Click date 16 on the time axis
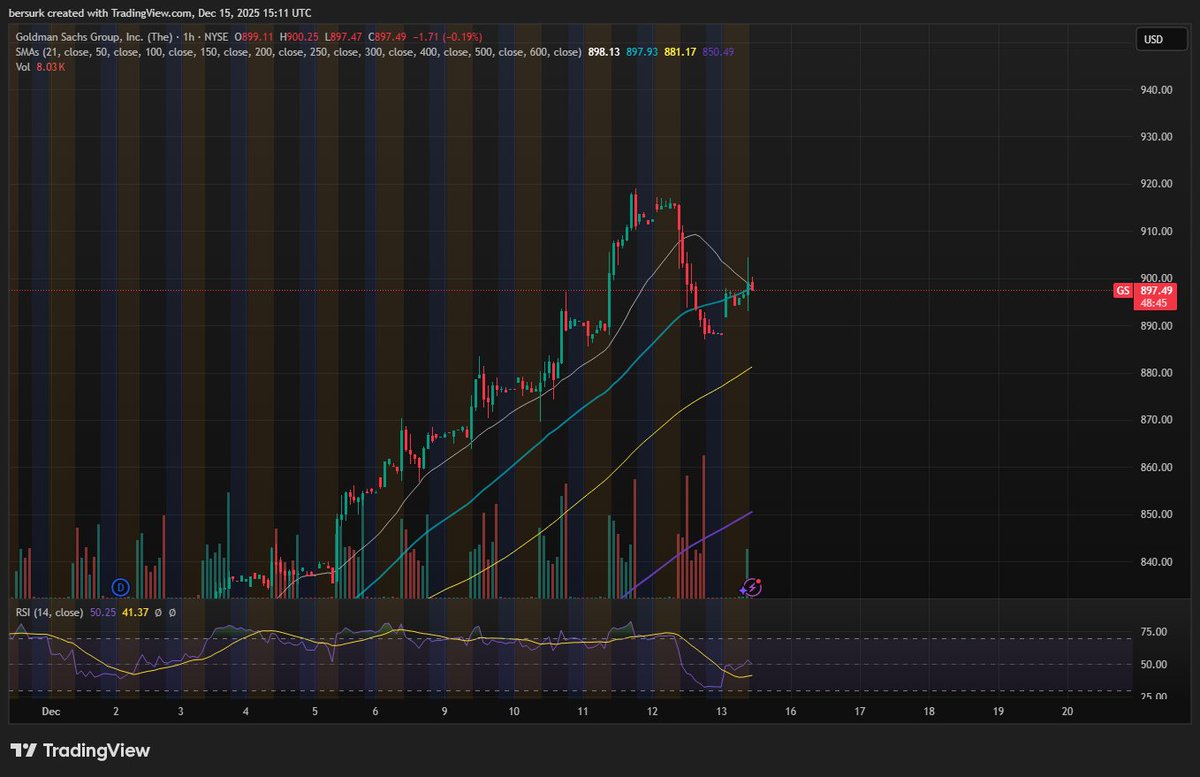The image size is (1200, 777). click(x=790, y=711)
